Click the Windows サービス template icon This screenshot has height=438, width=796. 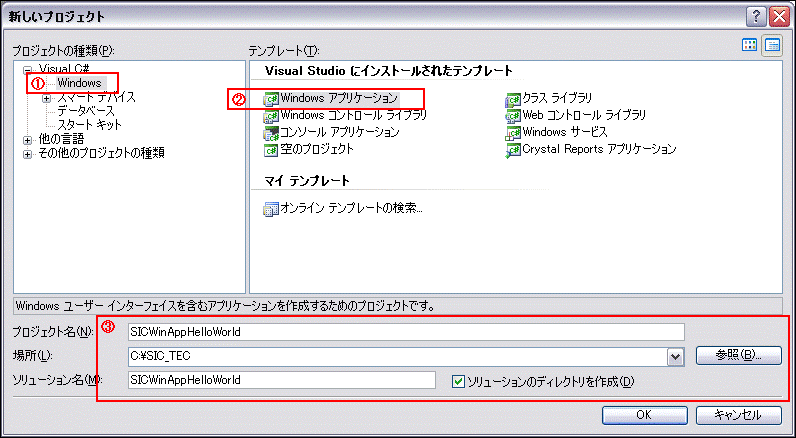[x=513, y=133]
